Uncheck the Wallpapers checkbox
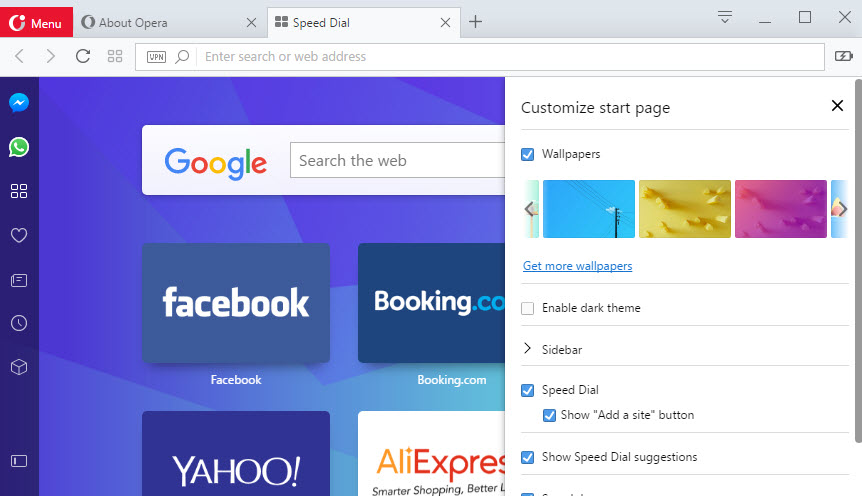The image size is (862, 496). pyautogui.click(x=527, y=155)
